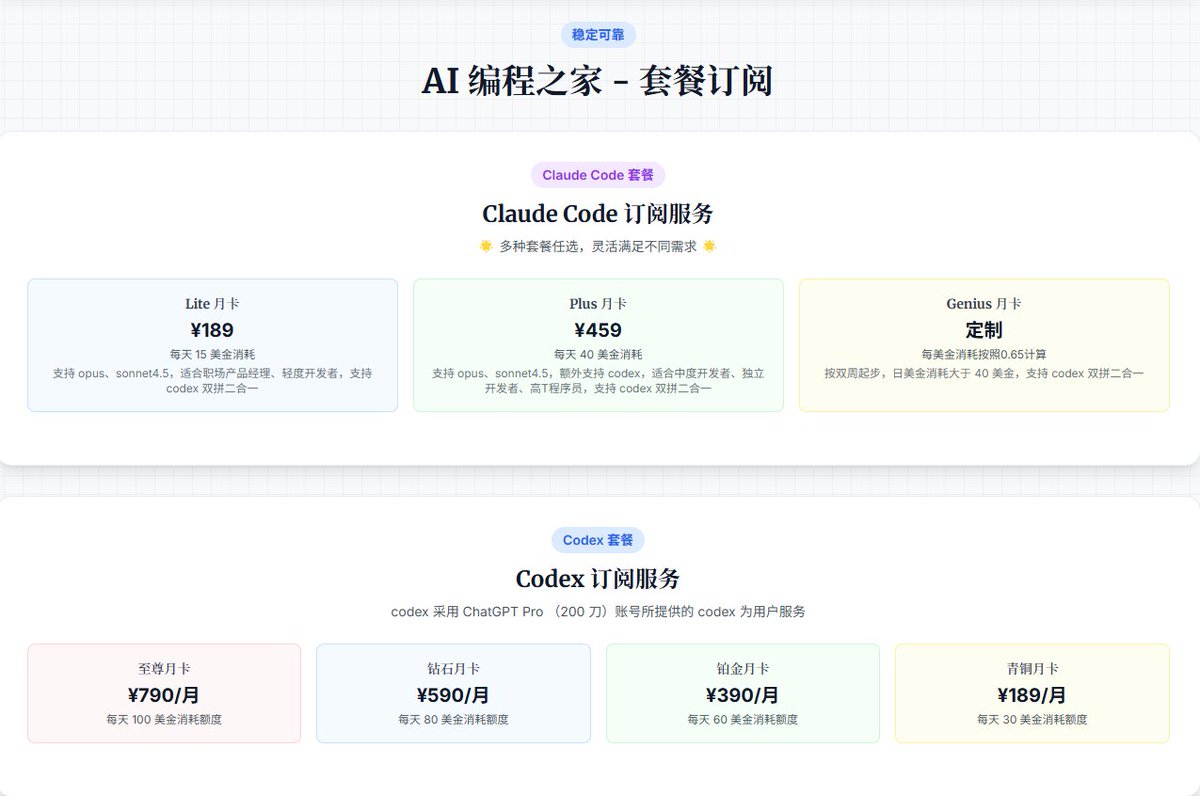Select the 青铜月卡 card
The height and width of the screenshot is (796, 1200).
pyautogui.click(x=1032, y=693)
